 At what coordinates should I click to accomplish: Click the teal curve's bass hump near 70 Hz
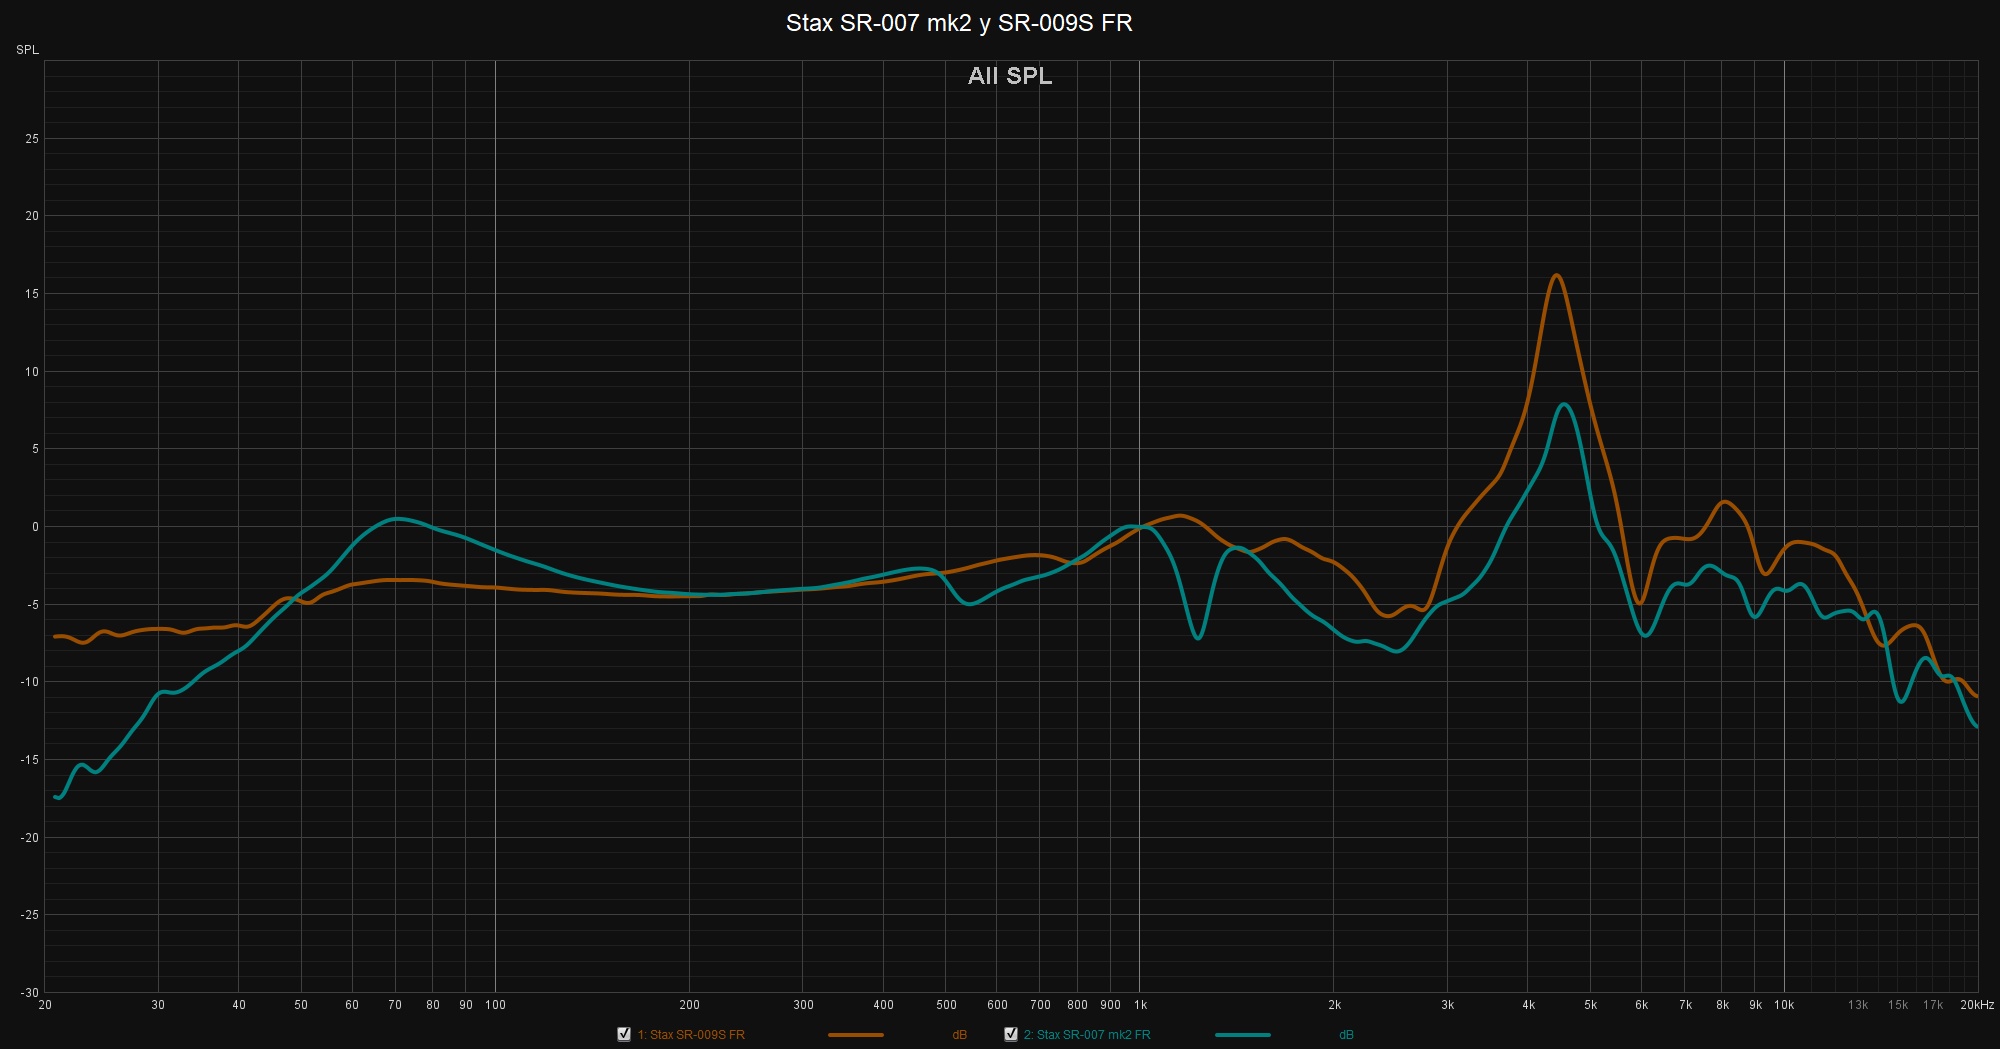click(397, 518)
